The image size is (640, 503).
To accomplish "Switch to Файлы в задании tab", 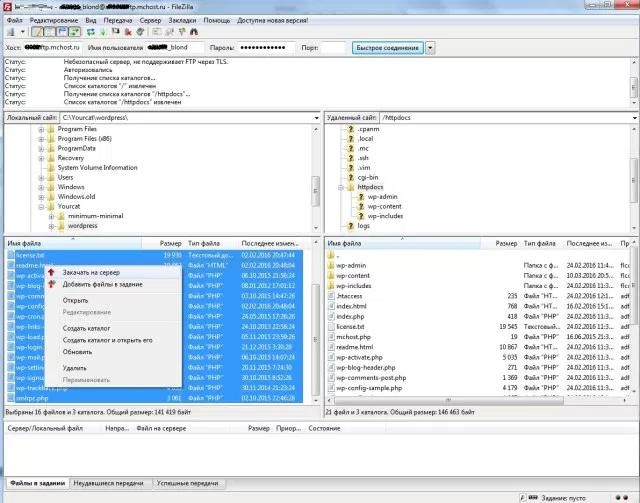I will pos(37,483).
